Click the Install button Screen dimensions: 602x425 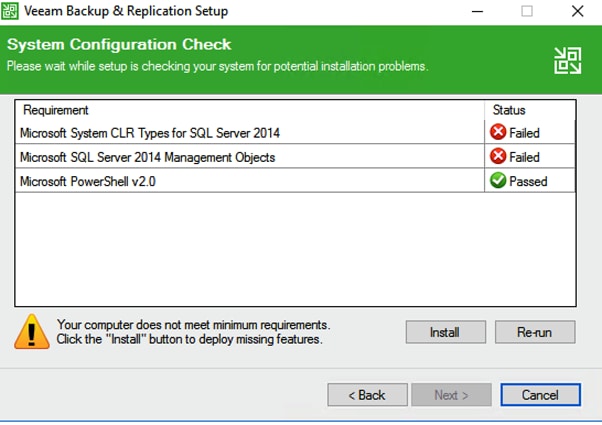pos(445,332)
